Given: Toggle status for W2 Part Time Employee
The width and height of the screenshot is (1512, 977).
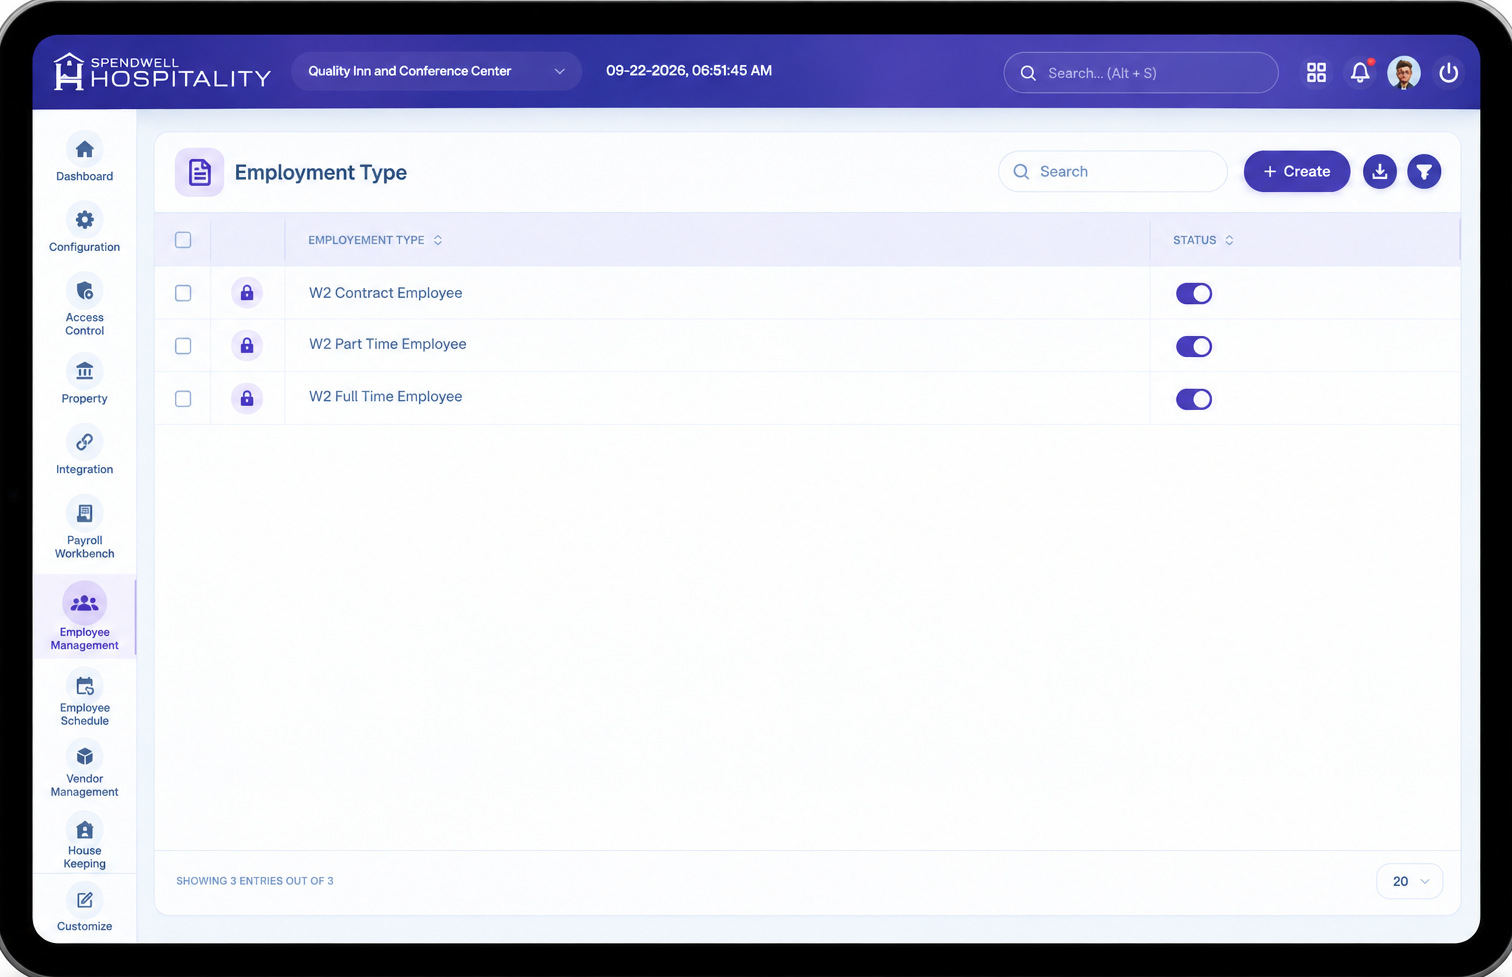Looking at the screenshot, I should [1194, 346].
